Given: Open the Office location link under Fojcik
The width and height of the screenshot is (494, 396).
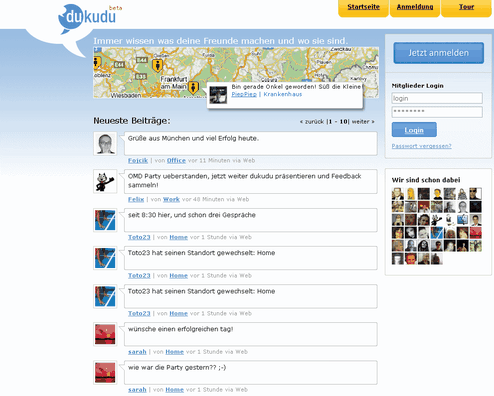Looking at the screenshot, I should tap(176, 161).
